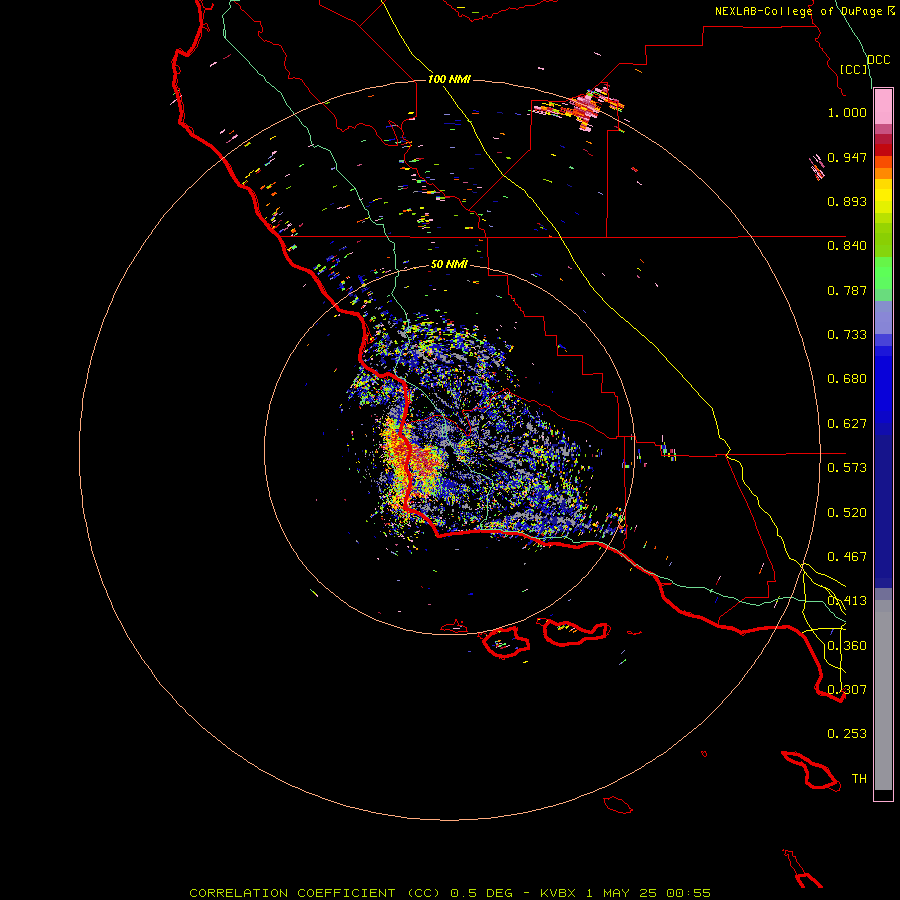Select the 0.840 scale value
Viewport: 900px width, 900px height.
tap(847, 246)
